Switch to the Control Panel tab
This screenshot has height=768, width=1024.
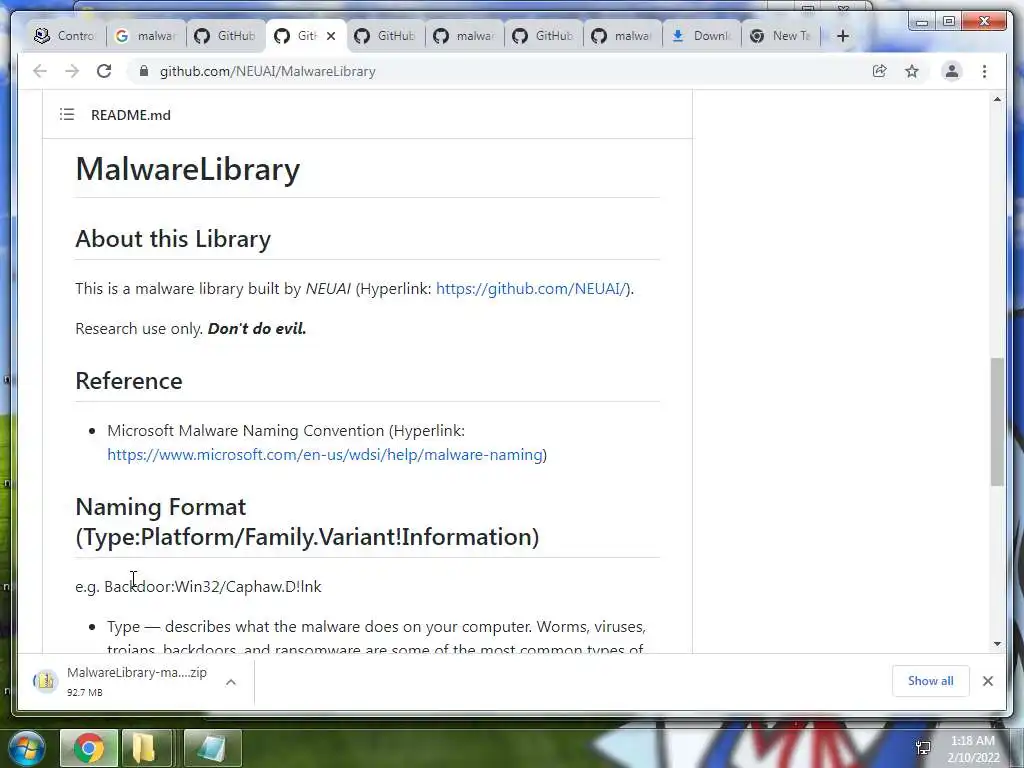pyautogui.click(x=65, y=36)
